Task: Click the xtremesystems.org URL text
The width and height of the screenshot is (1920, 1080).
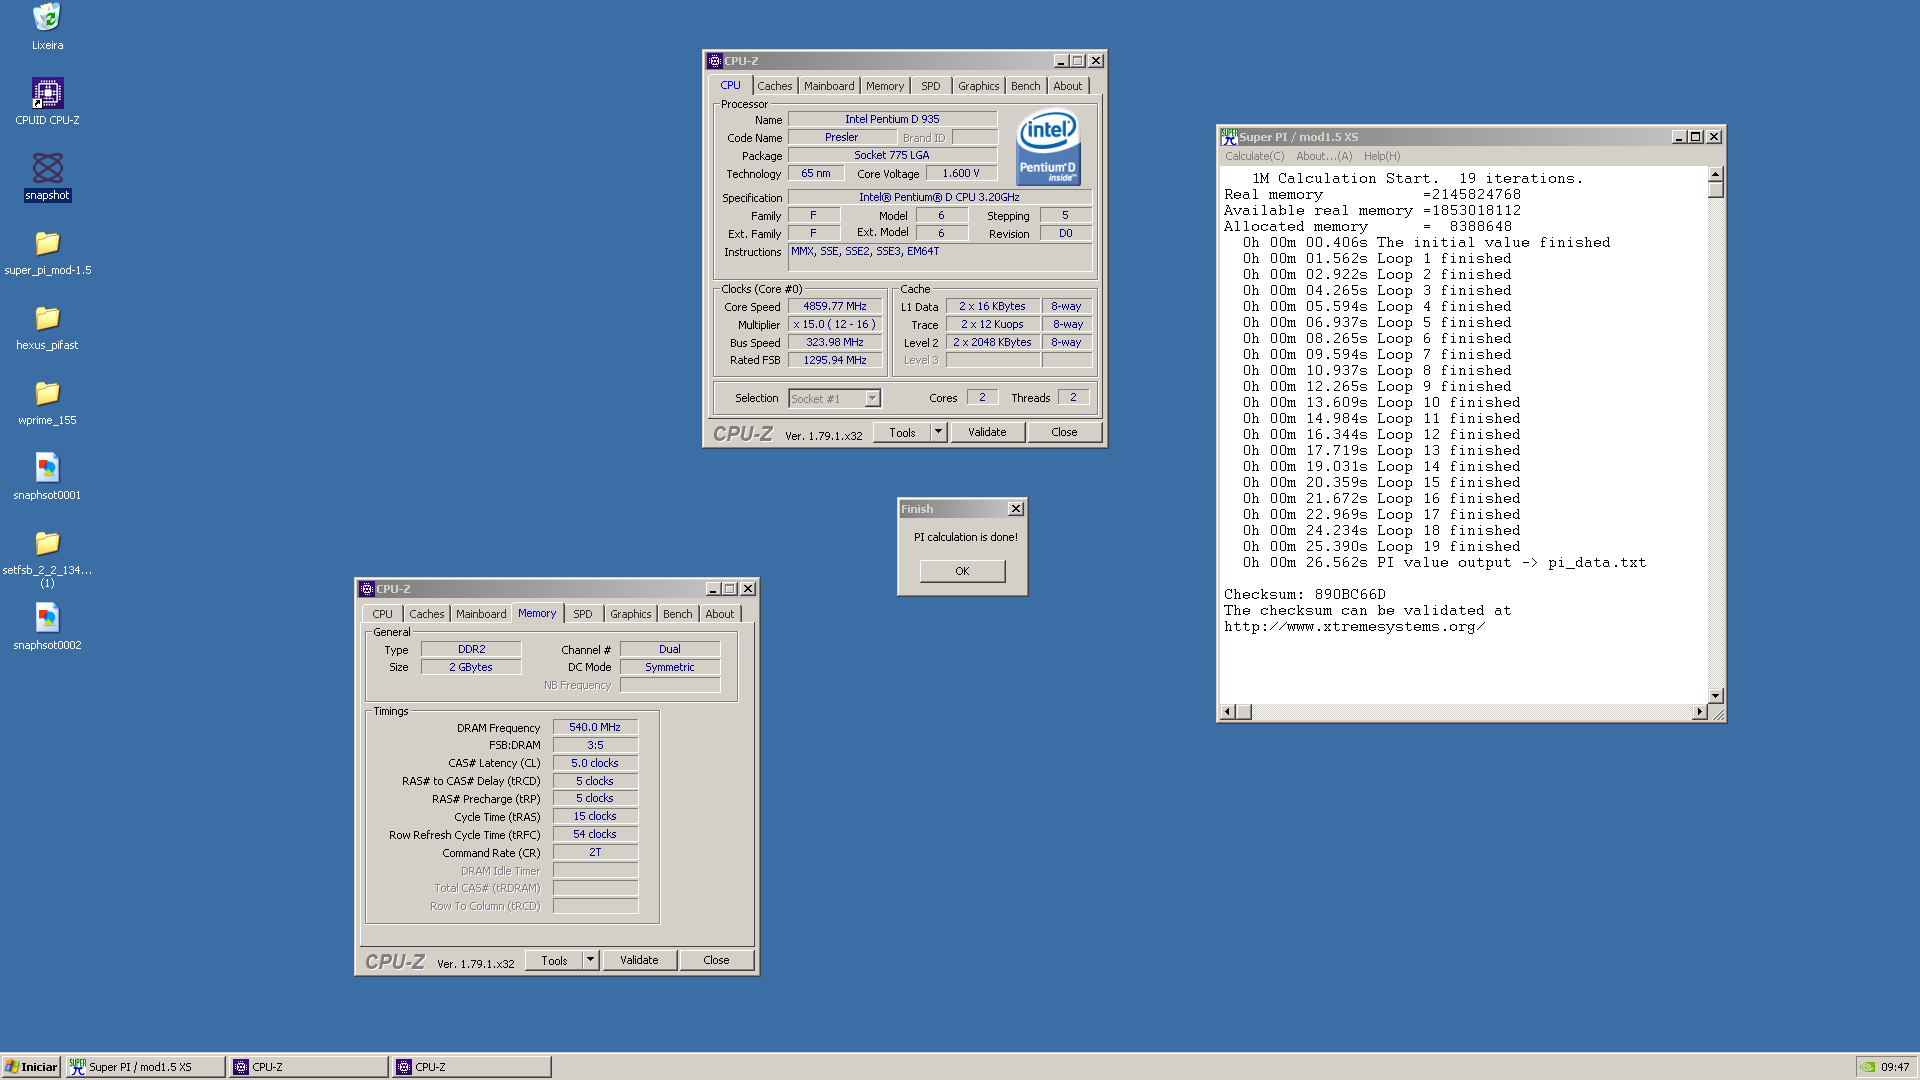Action: pos(1354,627)
